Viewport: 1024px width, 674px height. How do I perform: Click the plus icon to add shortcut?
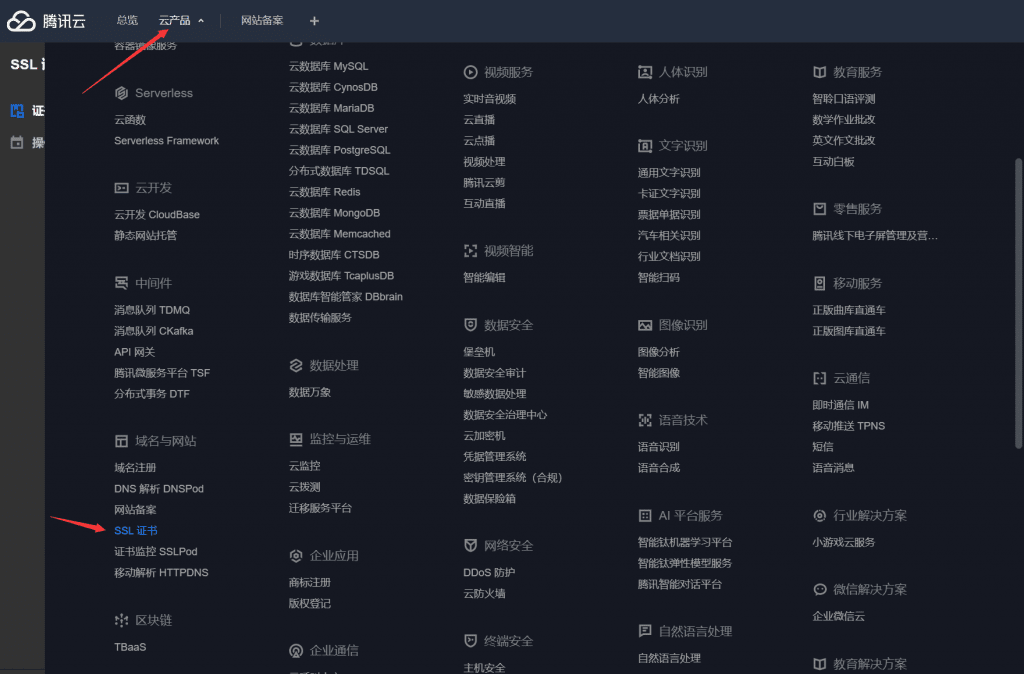[314, 21]
